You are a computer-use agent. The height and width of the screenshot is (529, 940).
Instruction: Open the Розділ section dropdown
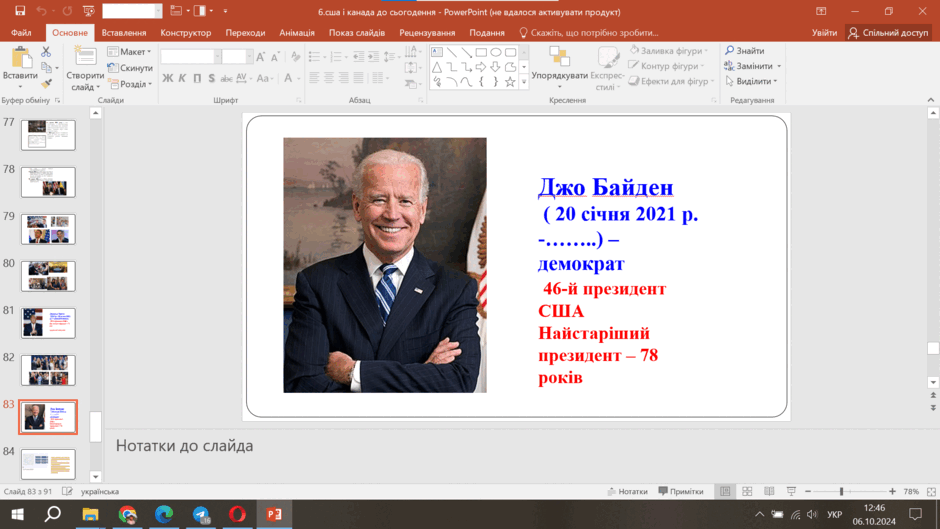(x=131, y=84)
